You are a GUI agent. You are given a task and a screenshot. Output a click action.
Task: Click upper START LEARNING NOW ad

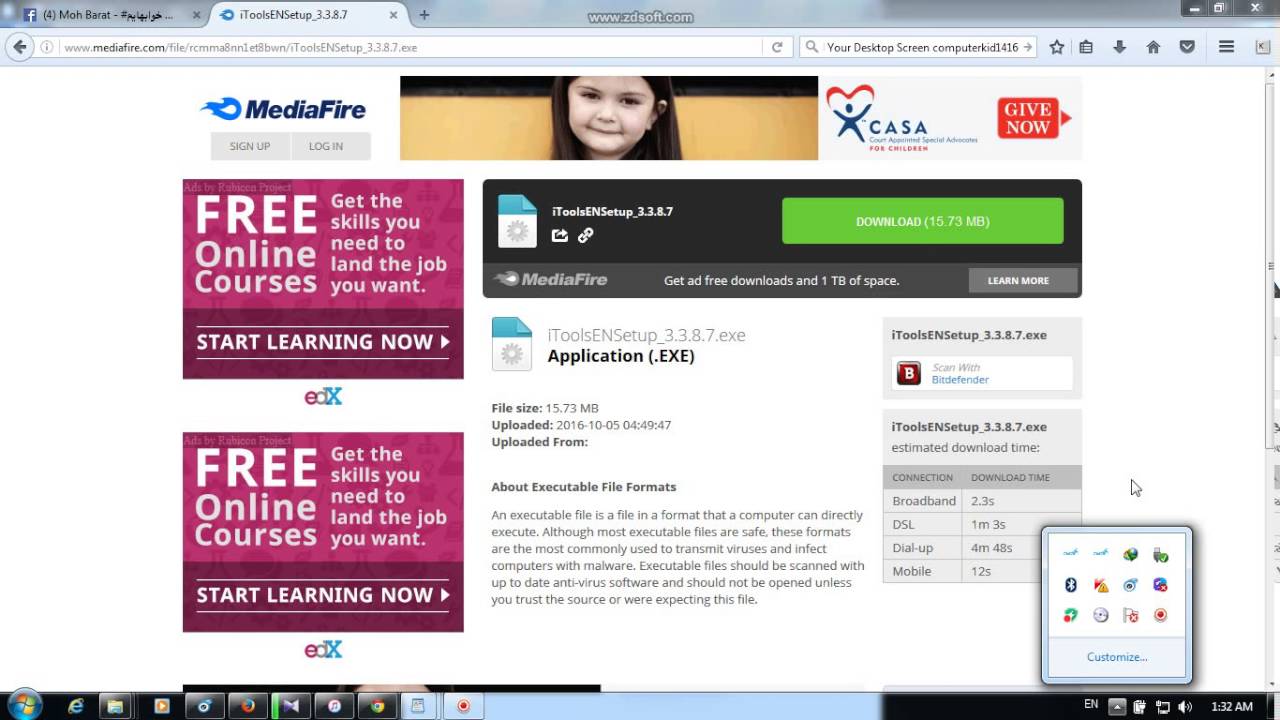click(x=323, y=342)
